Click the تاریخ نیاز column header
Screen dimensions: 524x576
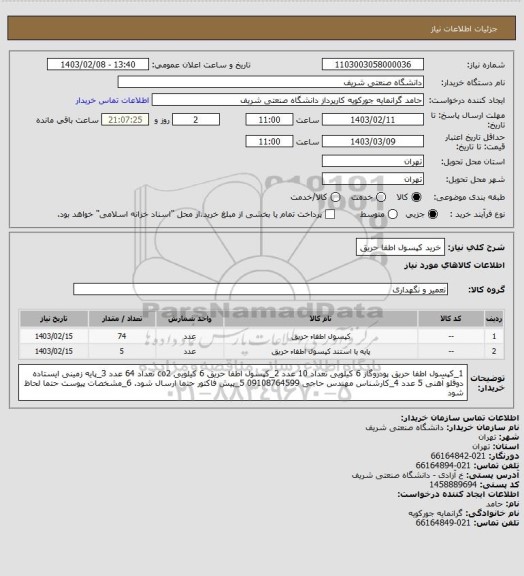pos(54,318)
